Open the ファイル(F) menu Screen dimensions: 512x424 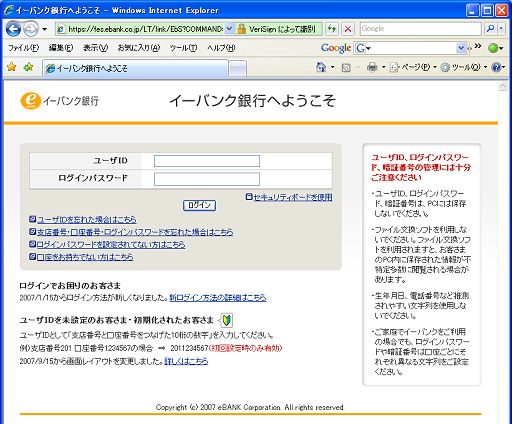click(23, 48)
